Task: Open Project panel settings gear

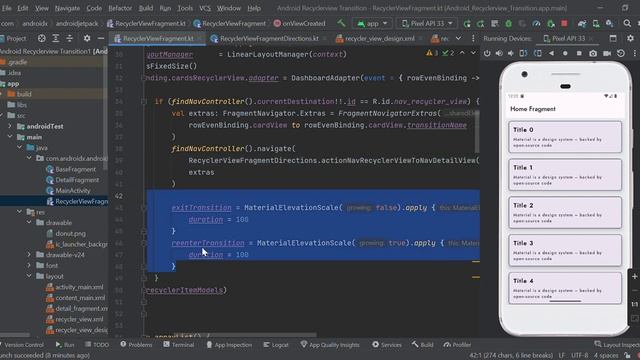Action: 87,38
